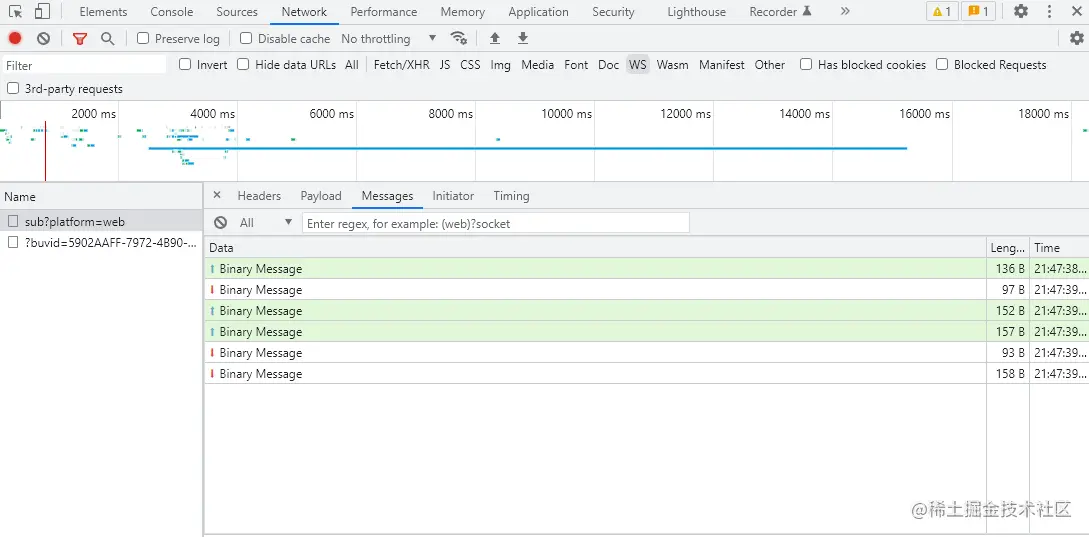Toggle Invert filter checkbox
Image resolution: width=1089 pixels, height=537 pixels.
click(185, 65)
